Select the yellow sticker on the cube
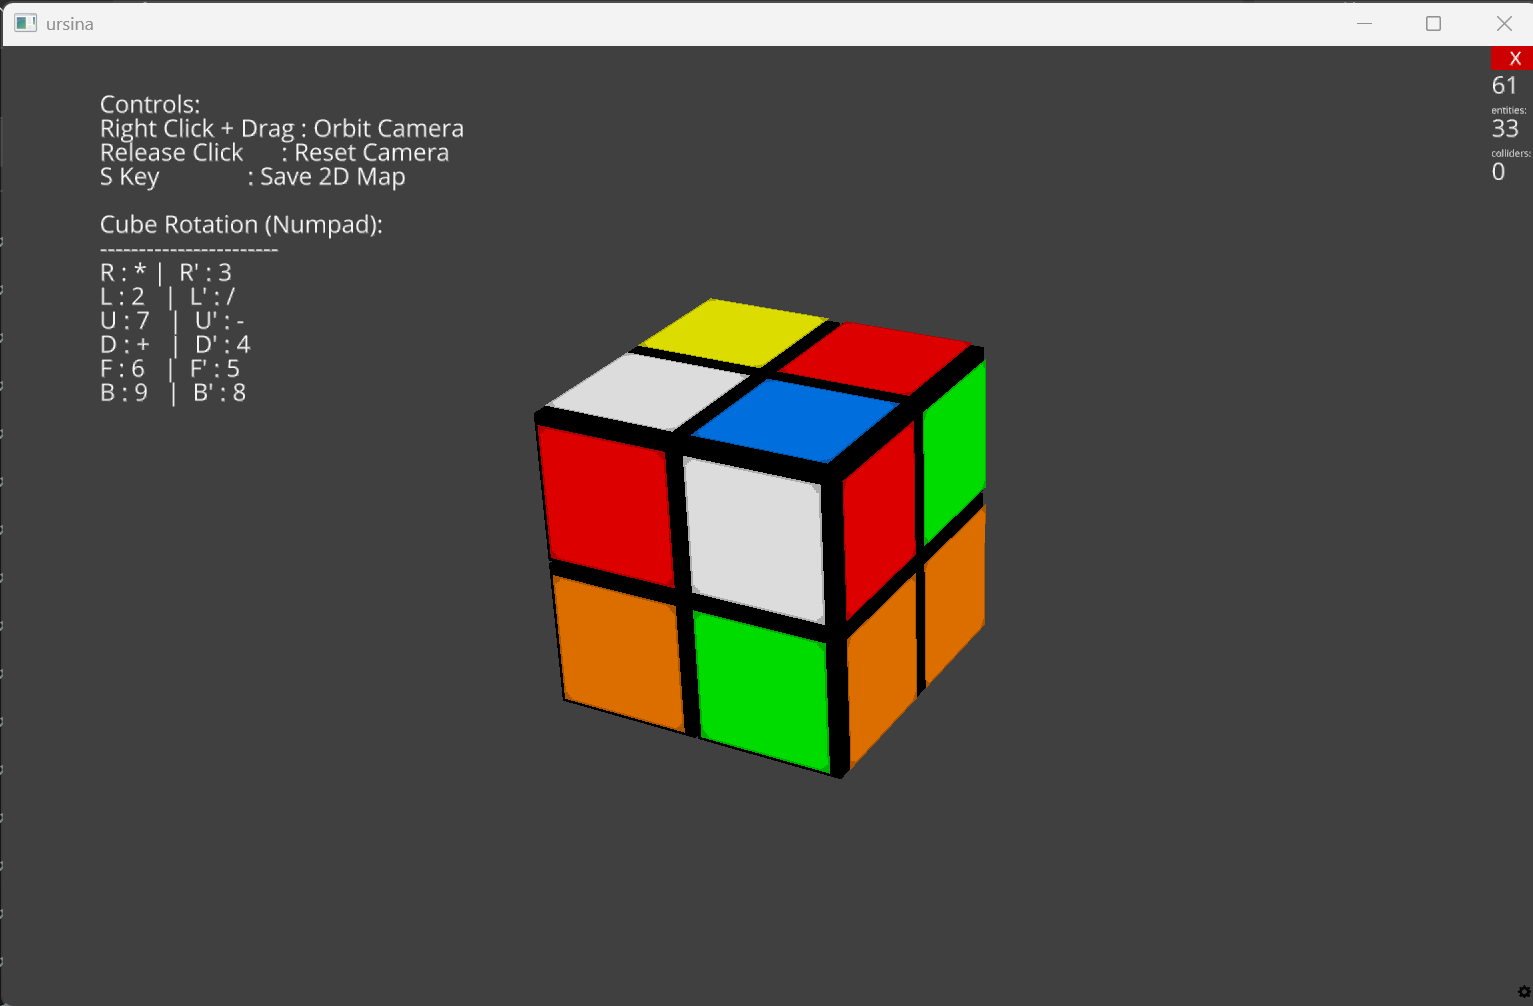 pyautogui.click(x=734, y=331)
